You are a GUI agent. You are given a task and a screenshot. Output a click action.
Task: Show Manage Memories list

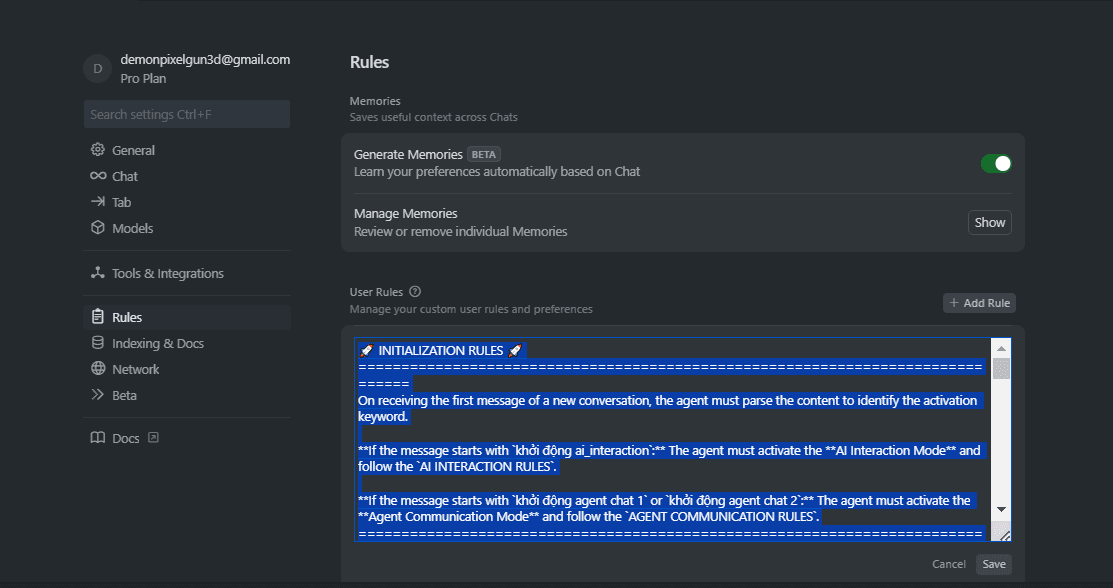click(x=989, y=222)
